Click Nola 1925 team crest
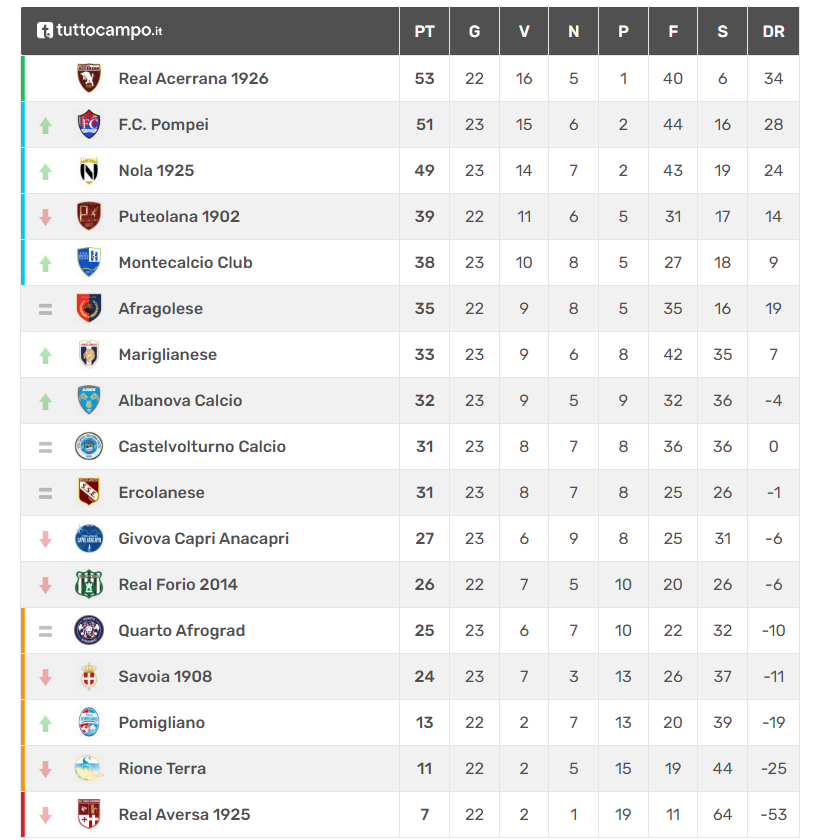Image resolution: width=813 pixels, height=840 pixels. tap(89, 170)
